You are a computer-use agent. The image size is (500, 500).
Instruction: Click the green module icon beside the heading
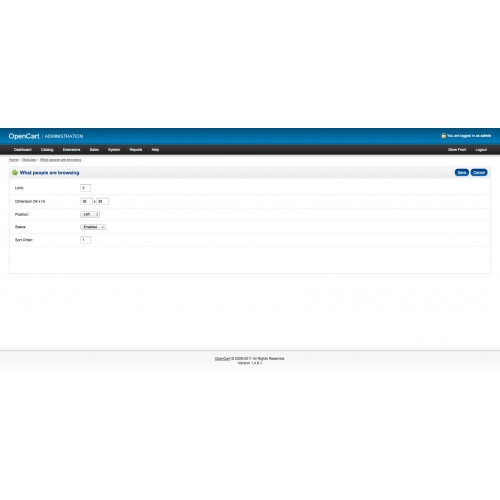pos(15,172)
